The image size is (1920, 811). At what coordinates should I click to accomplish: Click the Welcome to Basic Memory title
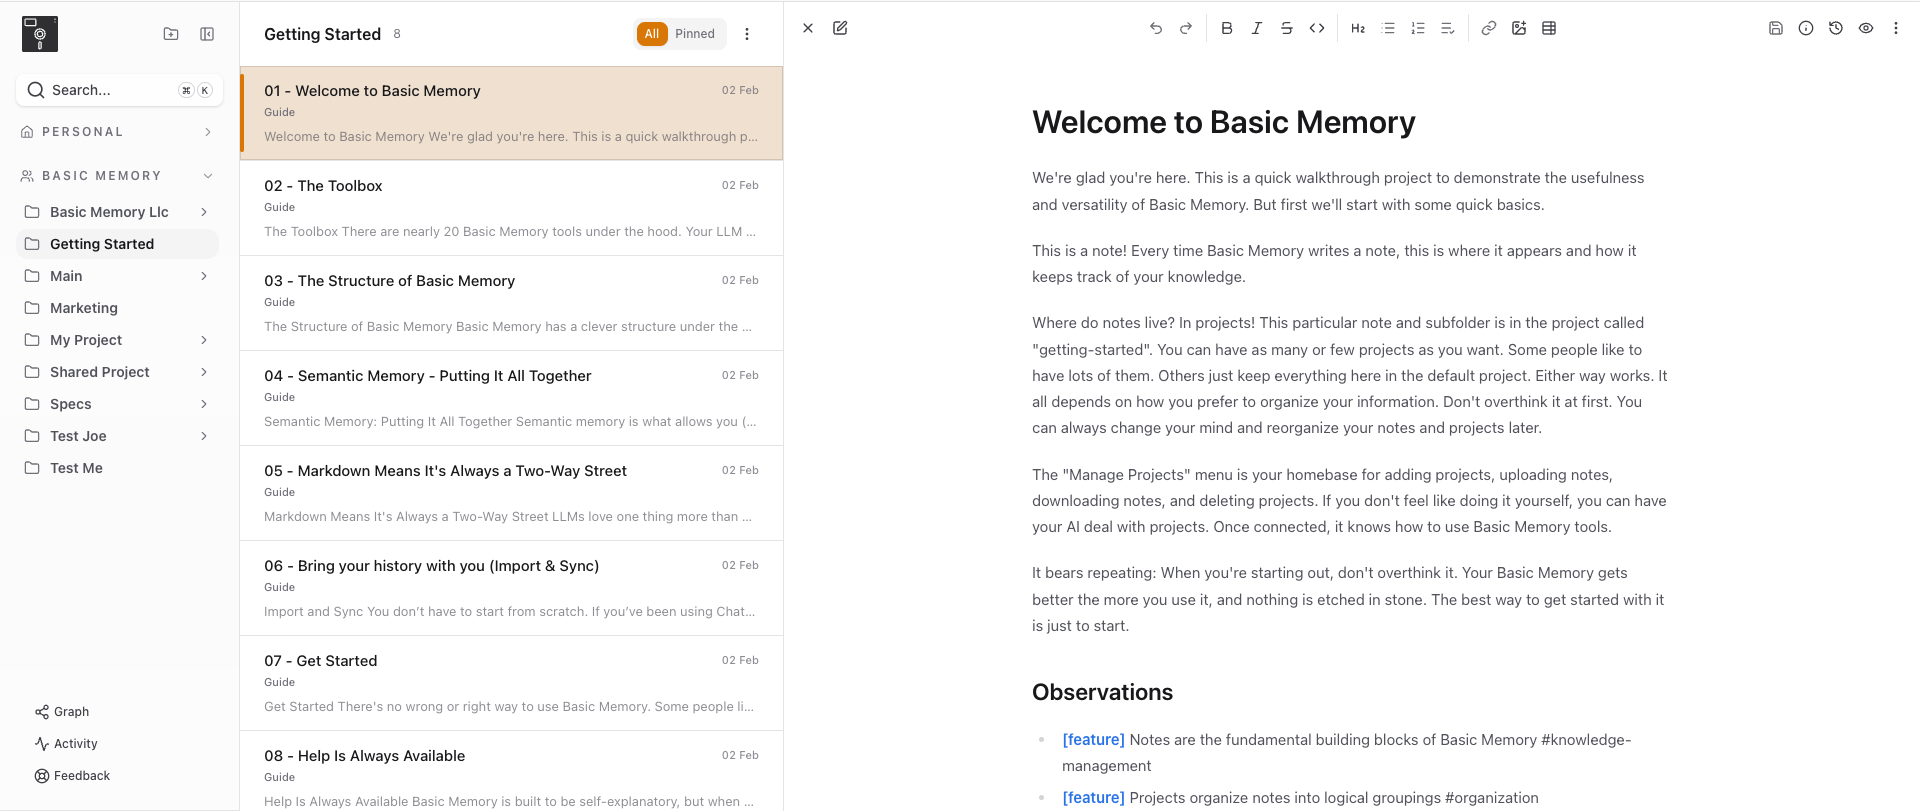(1223, 122)
